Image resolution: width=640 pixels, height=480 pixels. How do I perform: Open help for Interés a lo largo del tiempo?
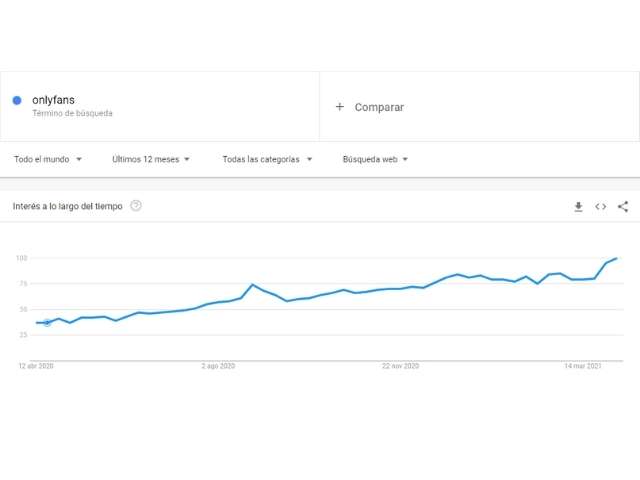(x=136, y=206)
